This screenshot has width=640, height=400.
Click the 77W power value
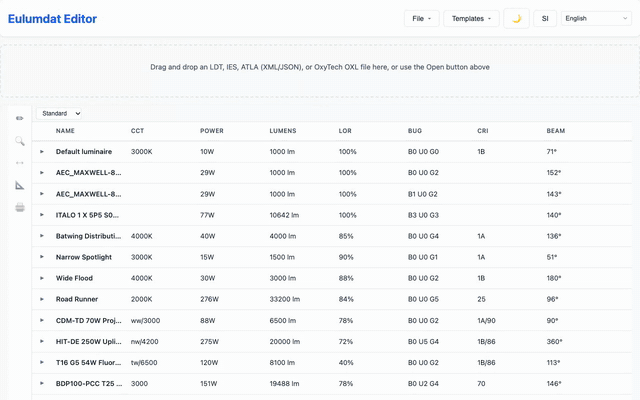click(x=207, y=215)
